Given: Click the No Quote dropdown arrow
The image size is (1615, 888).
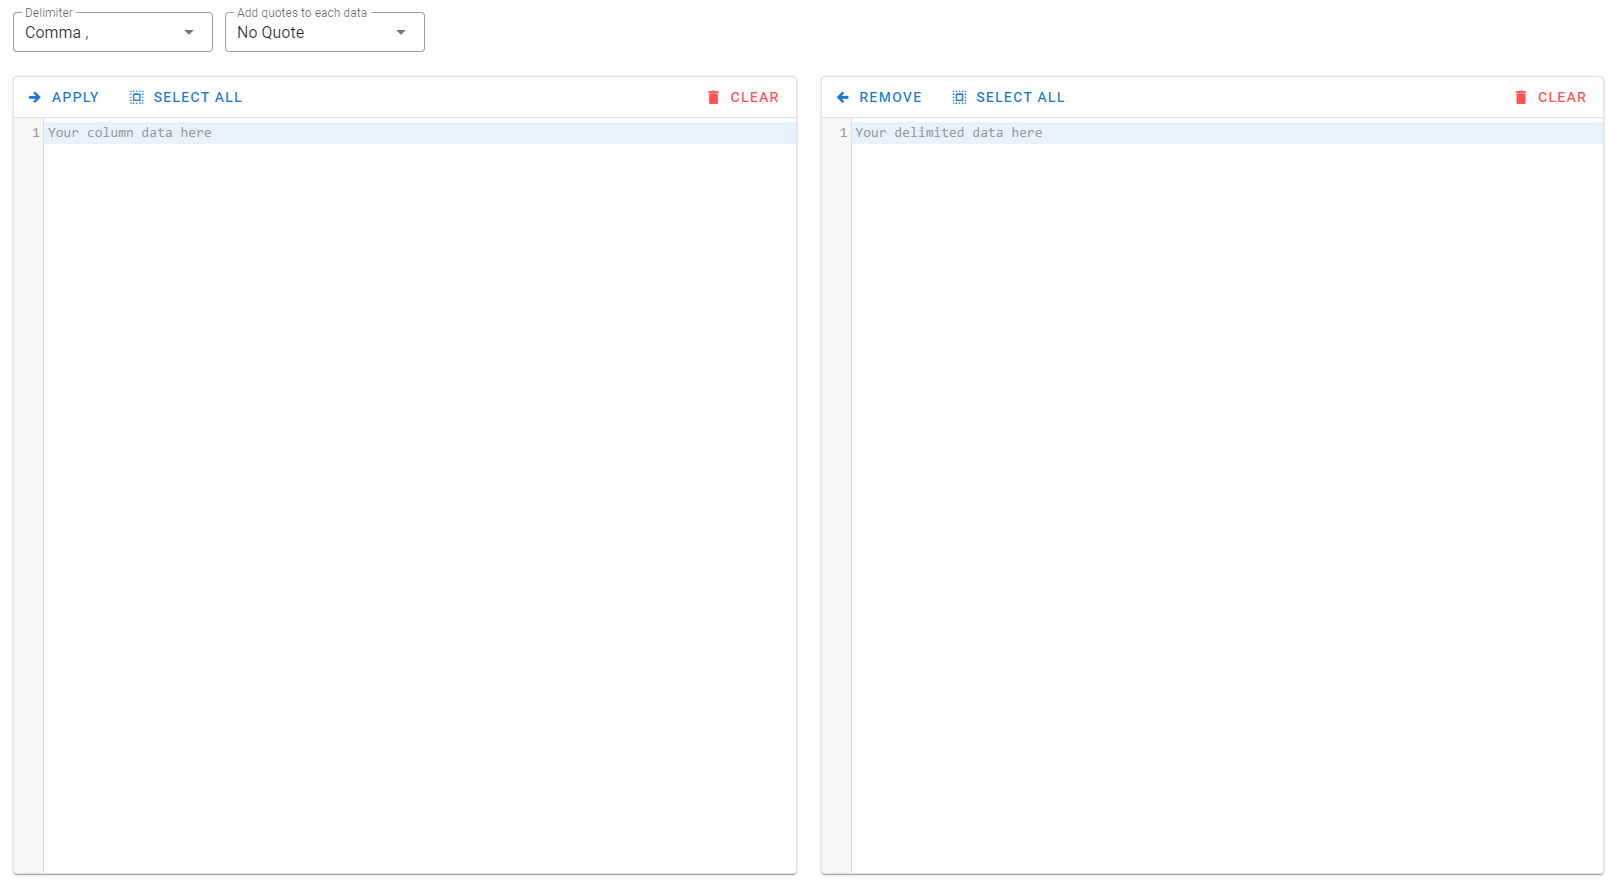Looking at the screenshot, I should pos(401,32).
